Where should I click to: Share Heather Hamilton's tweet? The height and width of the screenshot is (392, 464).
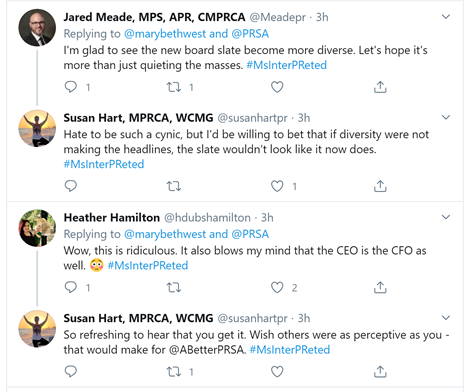pos(380,287)
